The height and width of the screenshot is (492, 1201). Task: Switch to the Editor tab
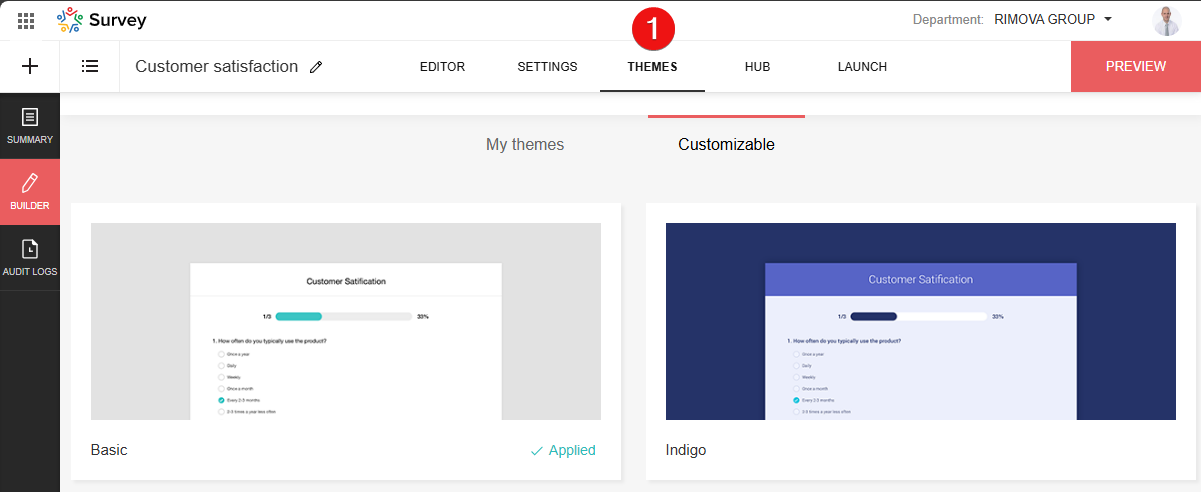coord(442,67)
